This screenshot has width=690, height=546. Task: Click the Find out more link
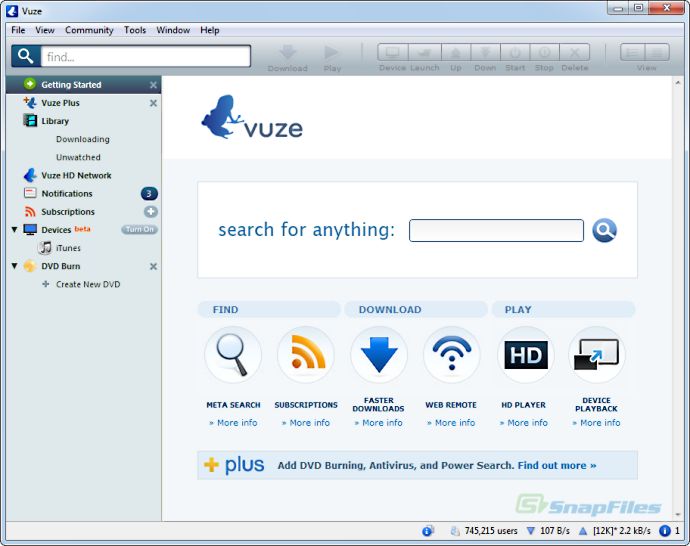[557, 465]
